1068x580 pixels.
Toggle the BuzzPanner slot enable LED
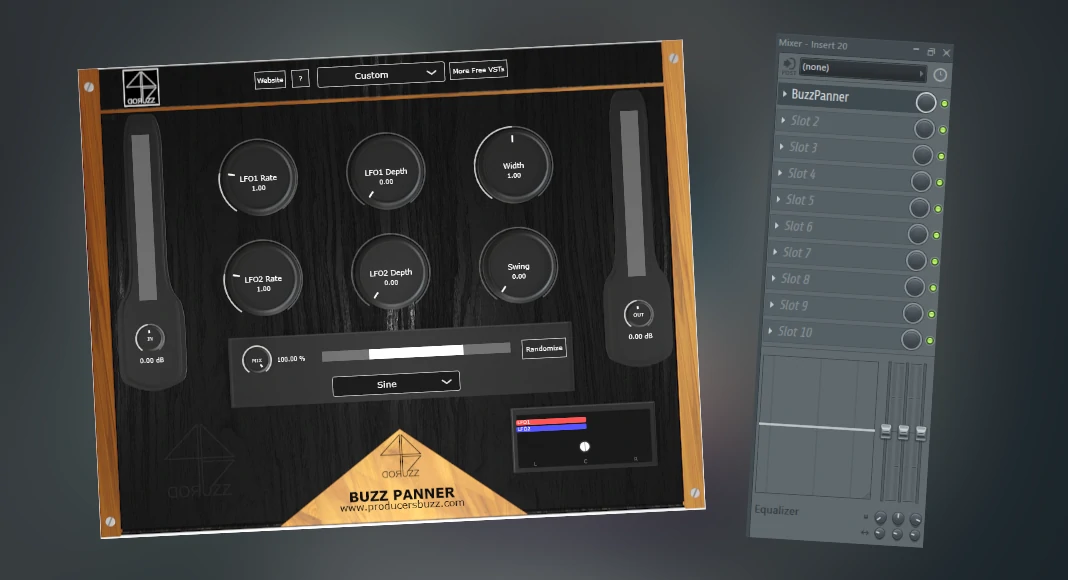(945, 104)
